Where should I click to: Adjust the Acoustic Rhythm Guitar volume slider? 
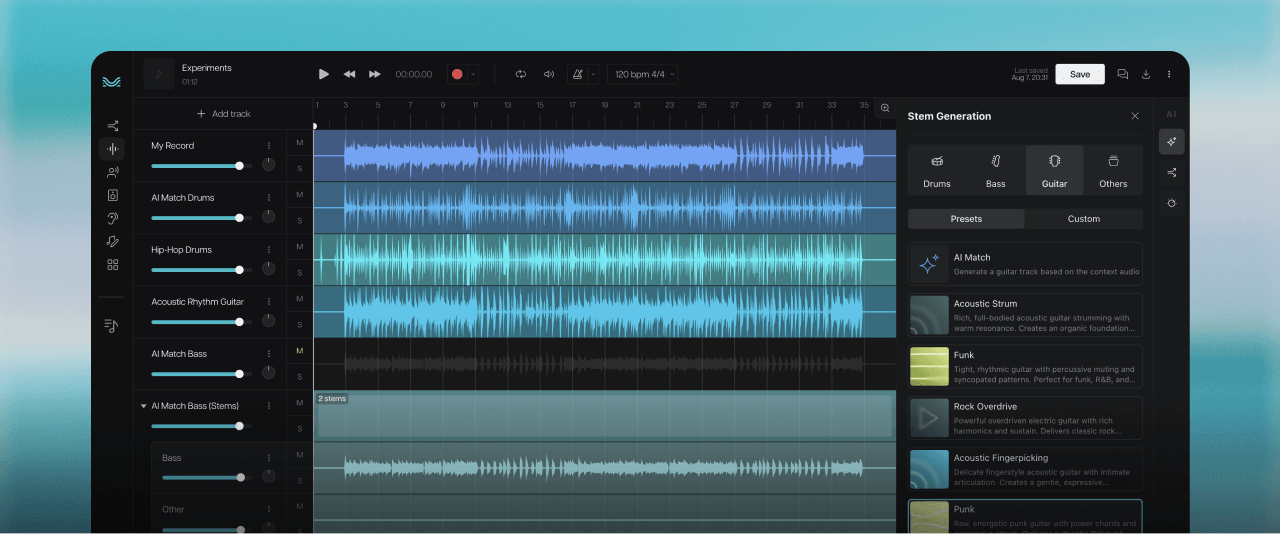coord(239,322)
